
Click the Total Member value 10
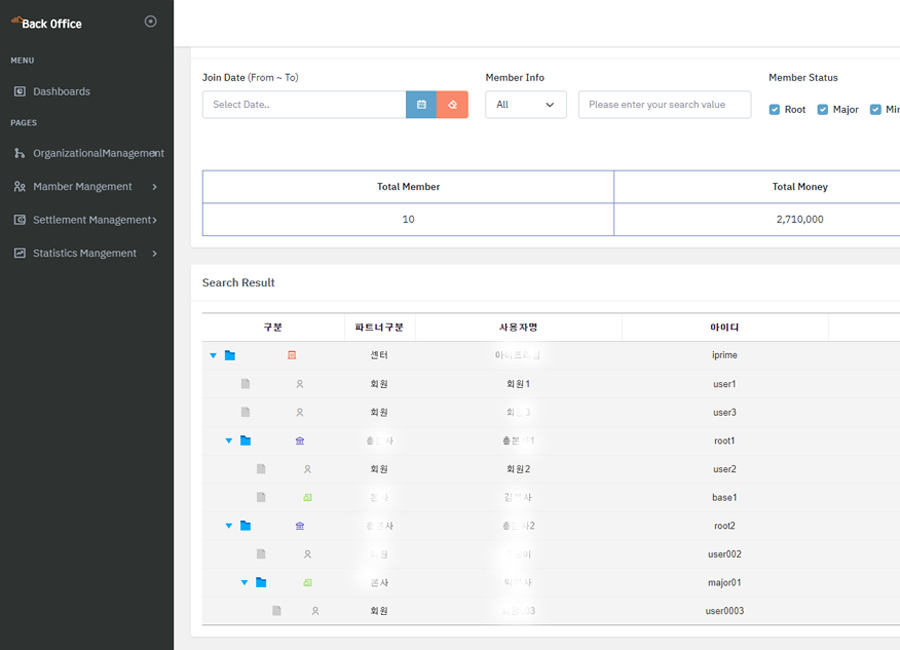(x=408, y=219)
